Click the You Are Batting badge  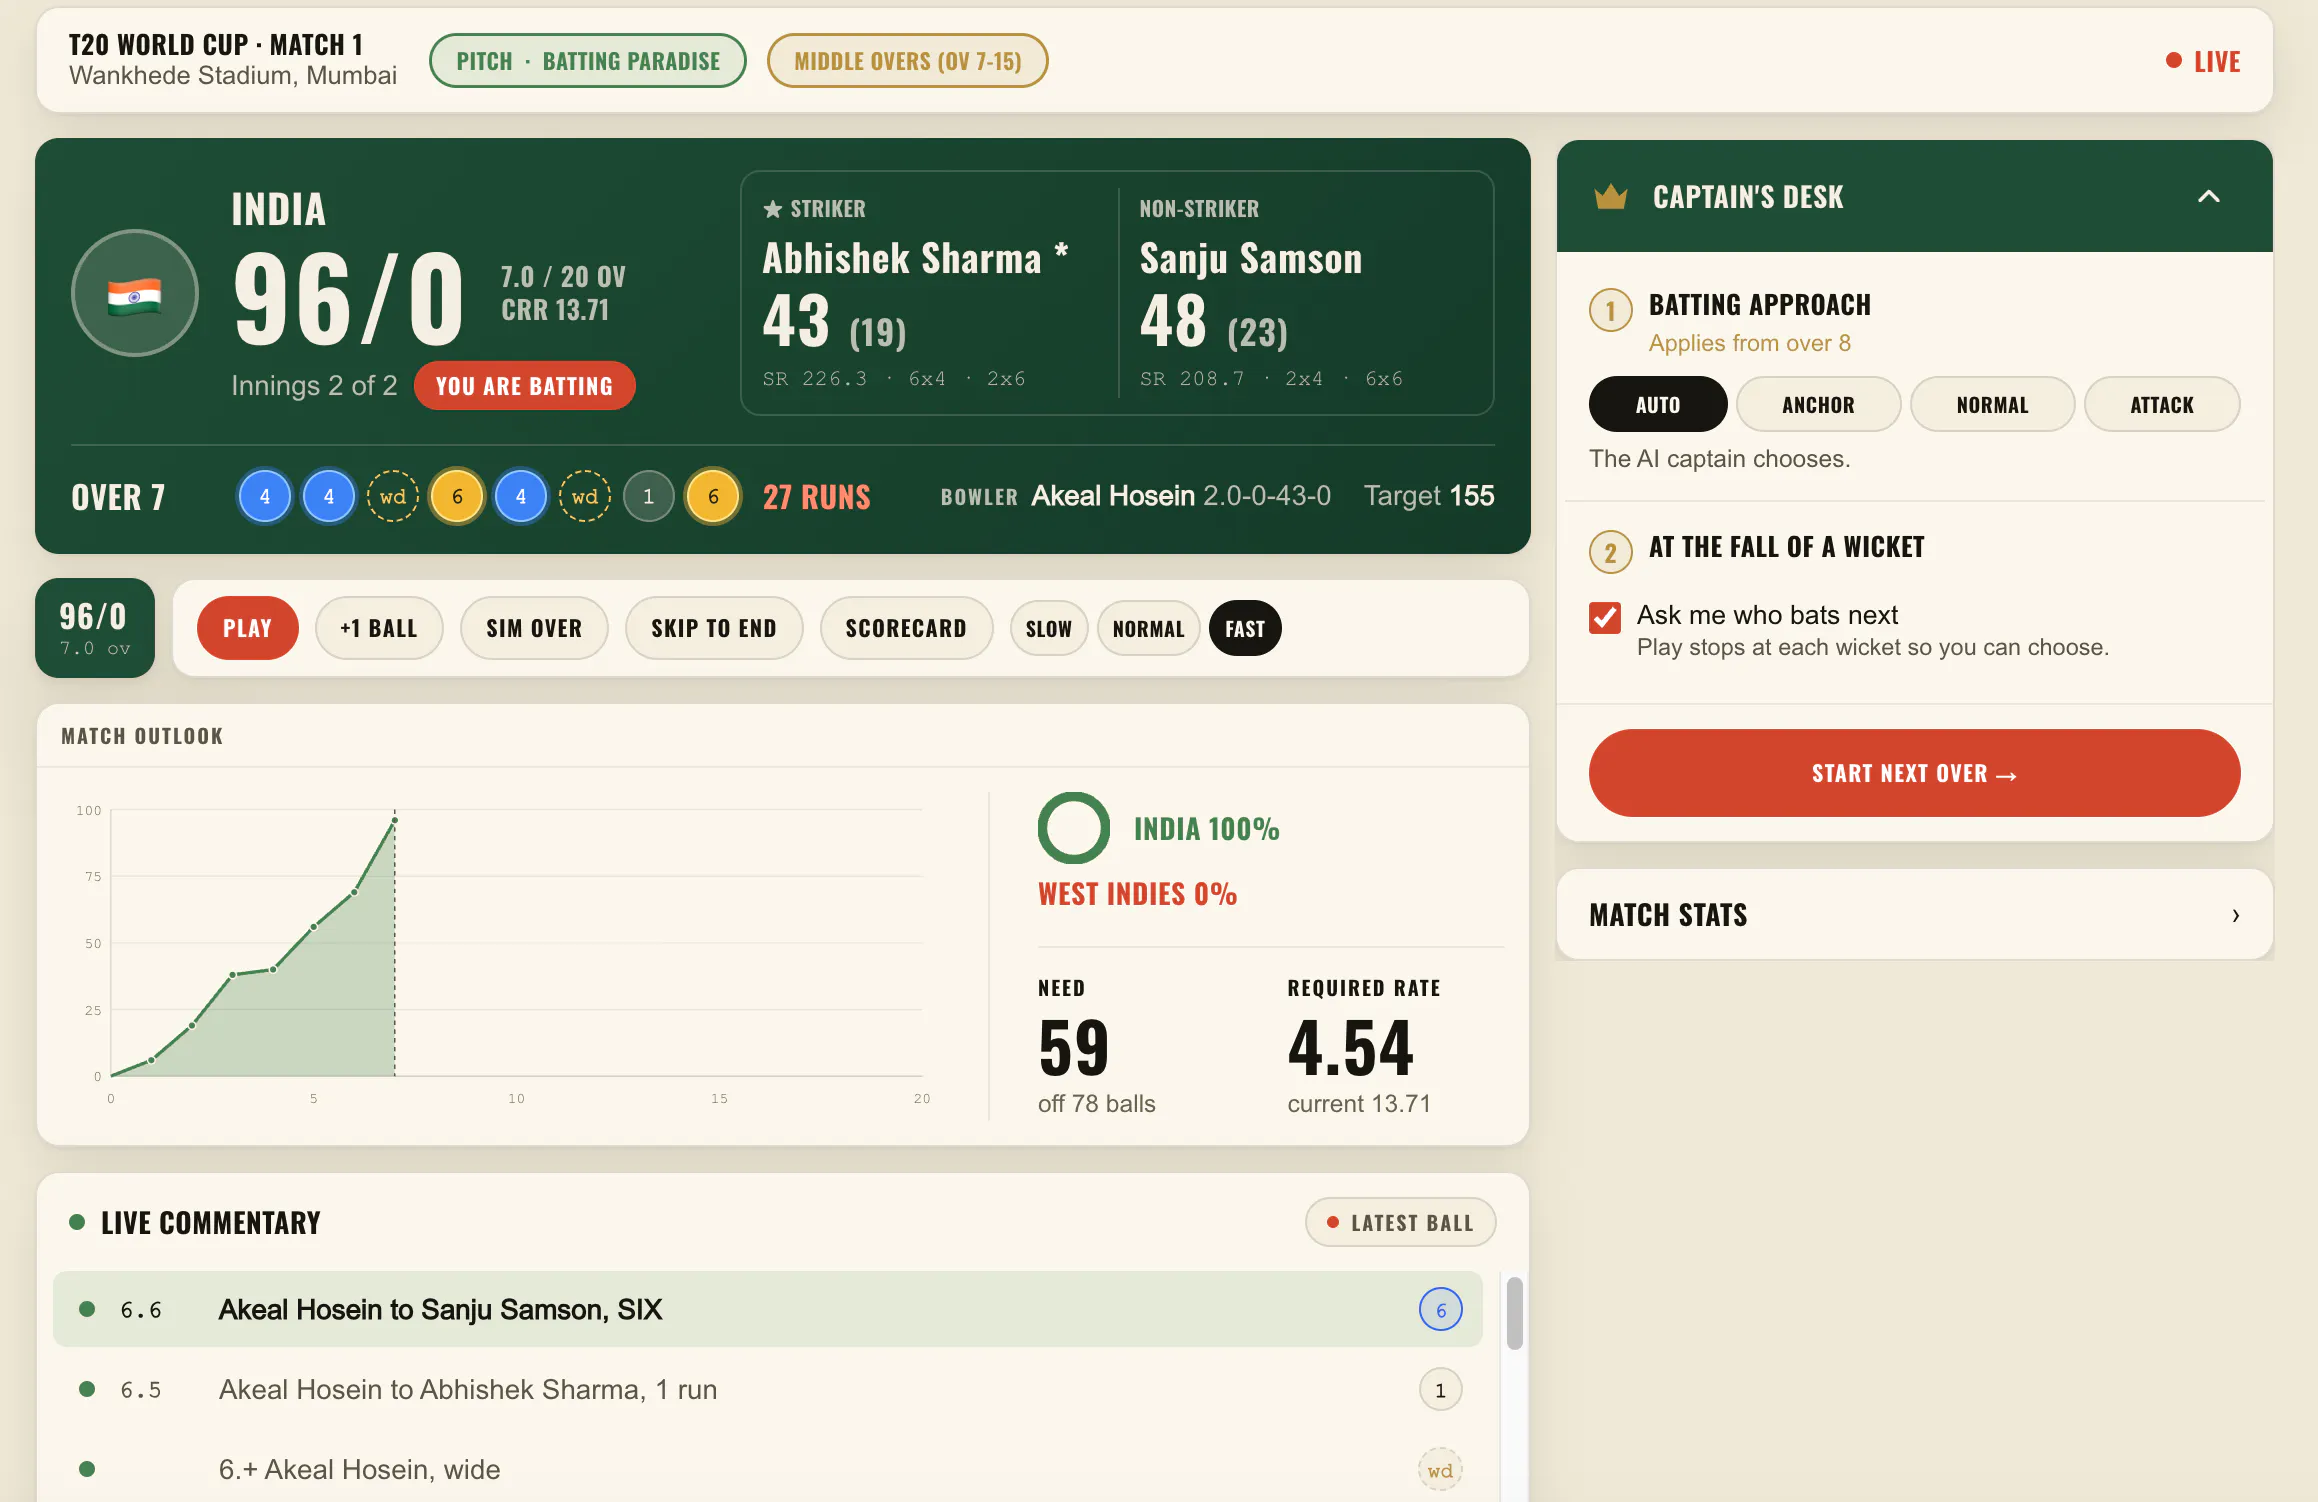pos(524,386)
